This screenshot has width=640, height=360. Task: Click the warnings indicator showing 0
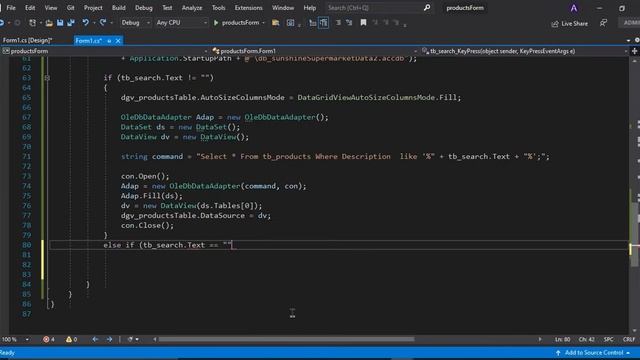pos(71,339)
